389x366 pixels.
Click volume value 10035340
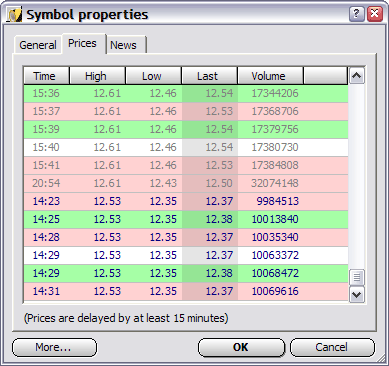click(275, 237)
